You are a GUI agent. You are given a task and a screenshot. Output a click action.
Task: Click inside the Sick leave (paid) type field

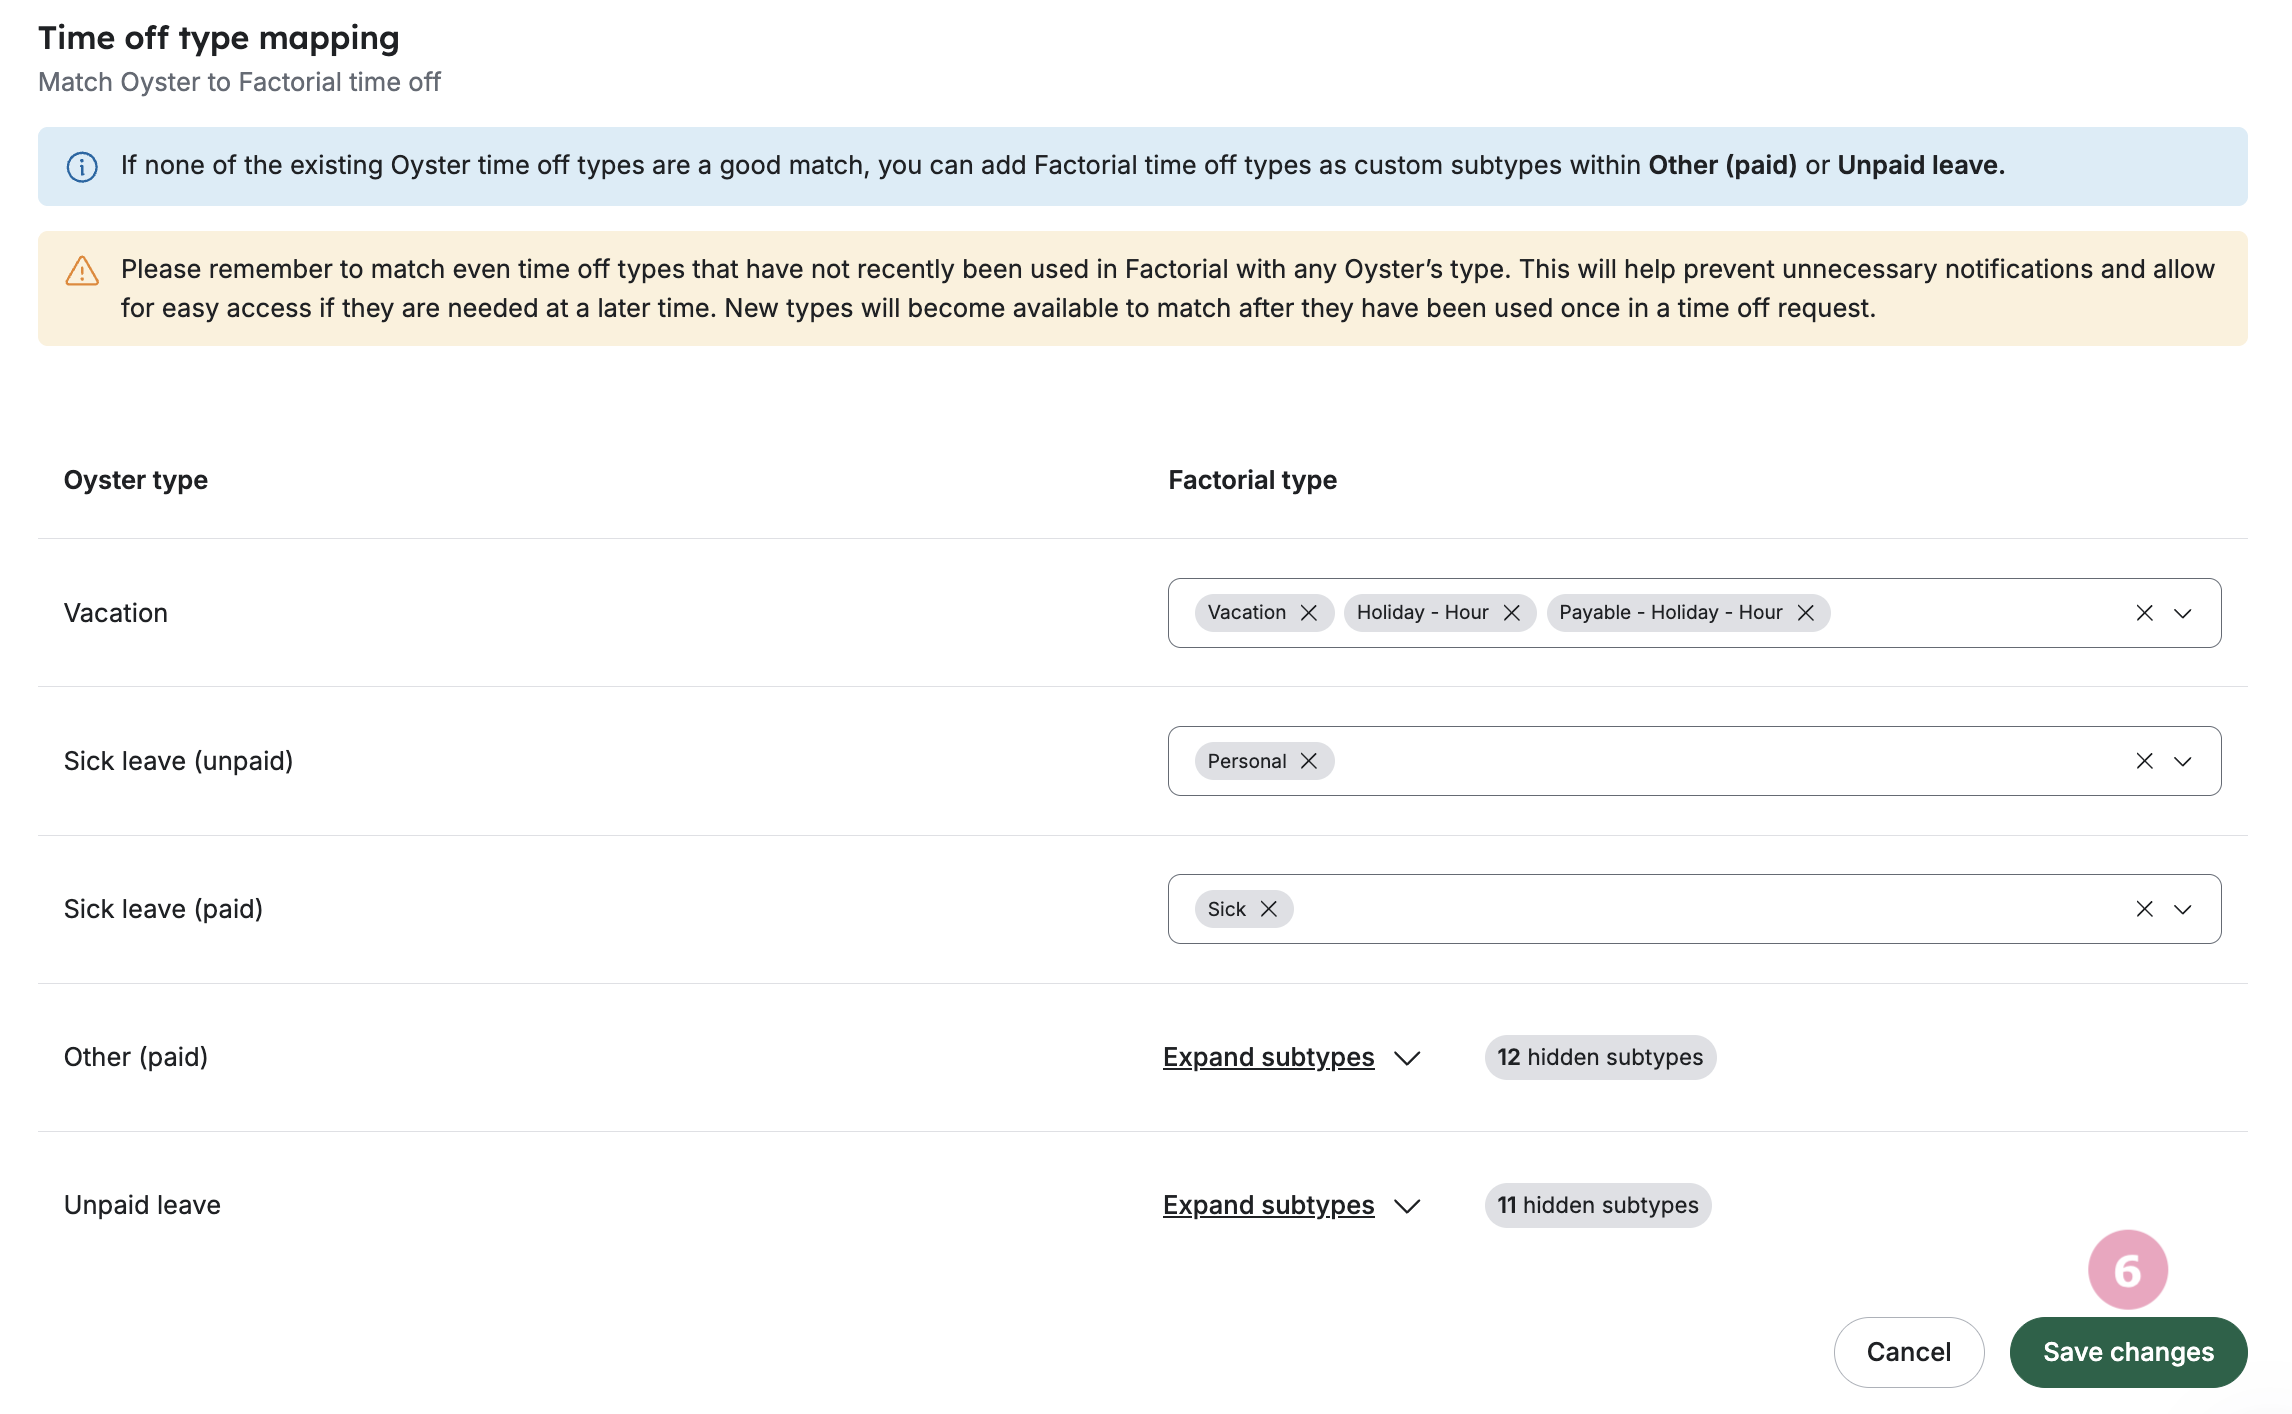click(x=1694, y=909)
